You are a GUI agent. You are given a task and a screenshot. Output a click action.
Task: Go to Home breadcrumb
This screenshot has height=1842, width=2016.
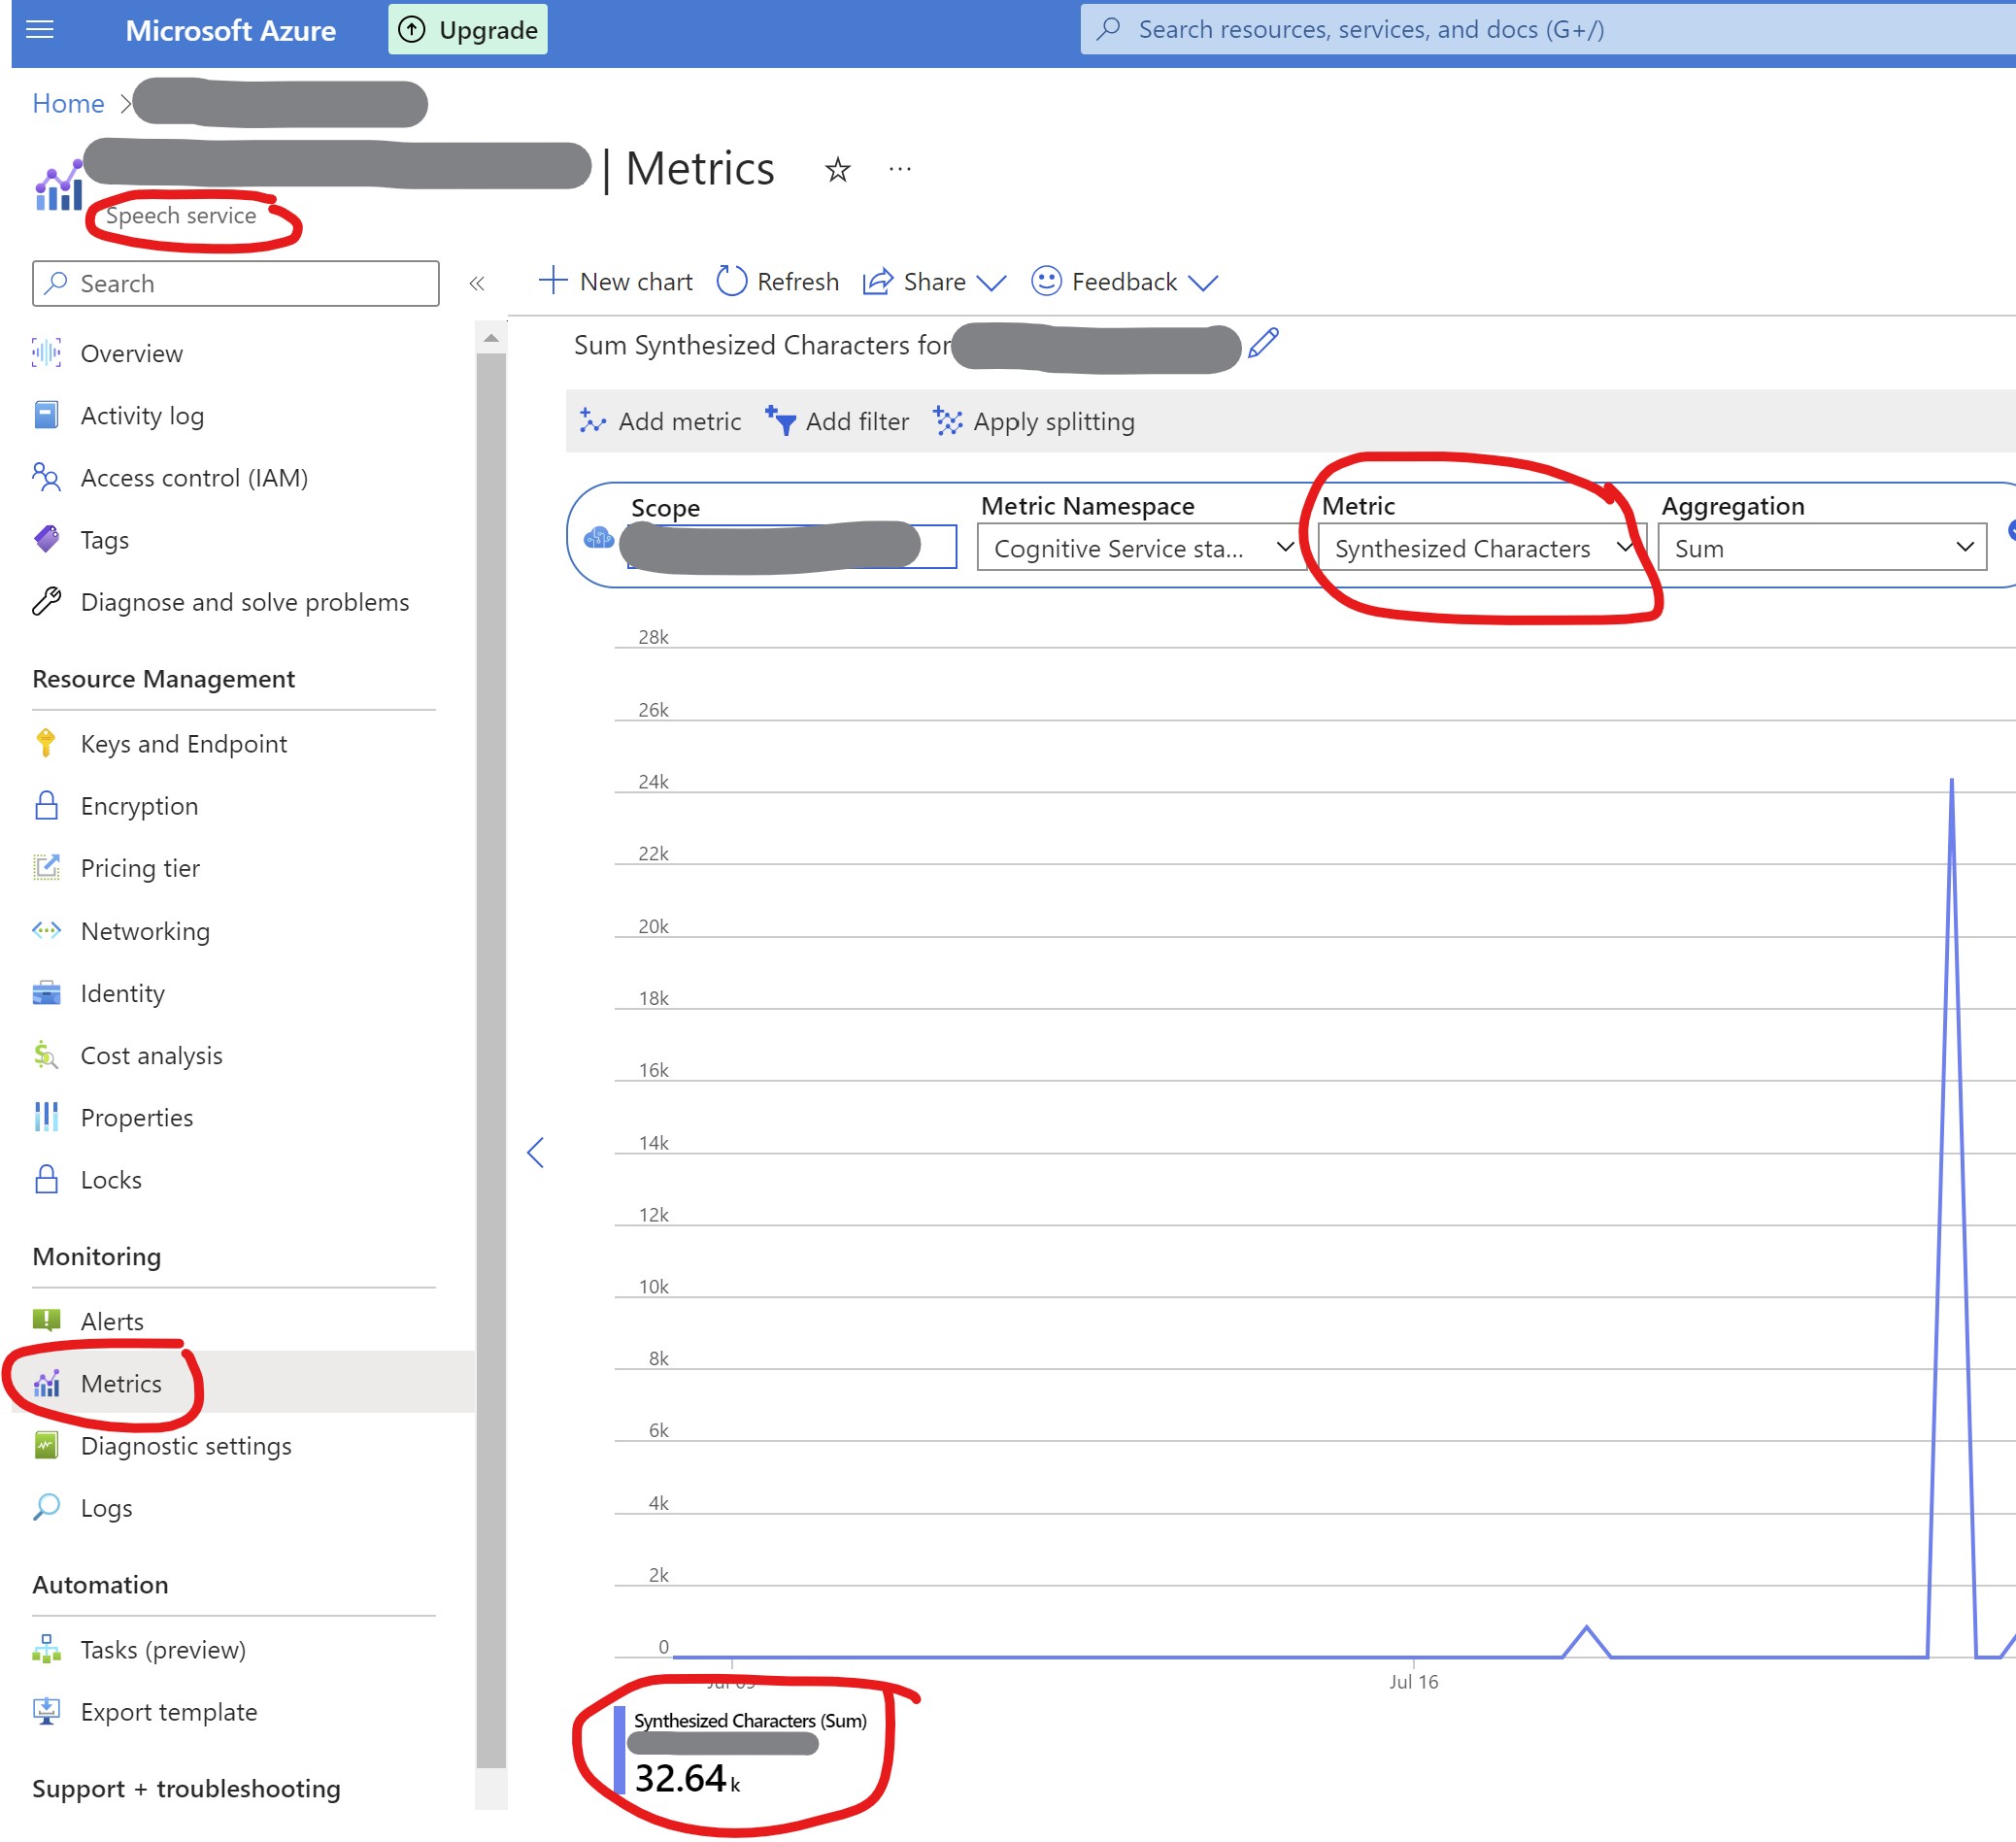click(68, 103)
